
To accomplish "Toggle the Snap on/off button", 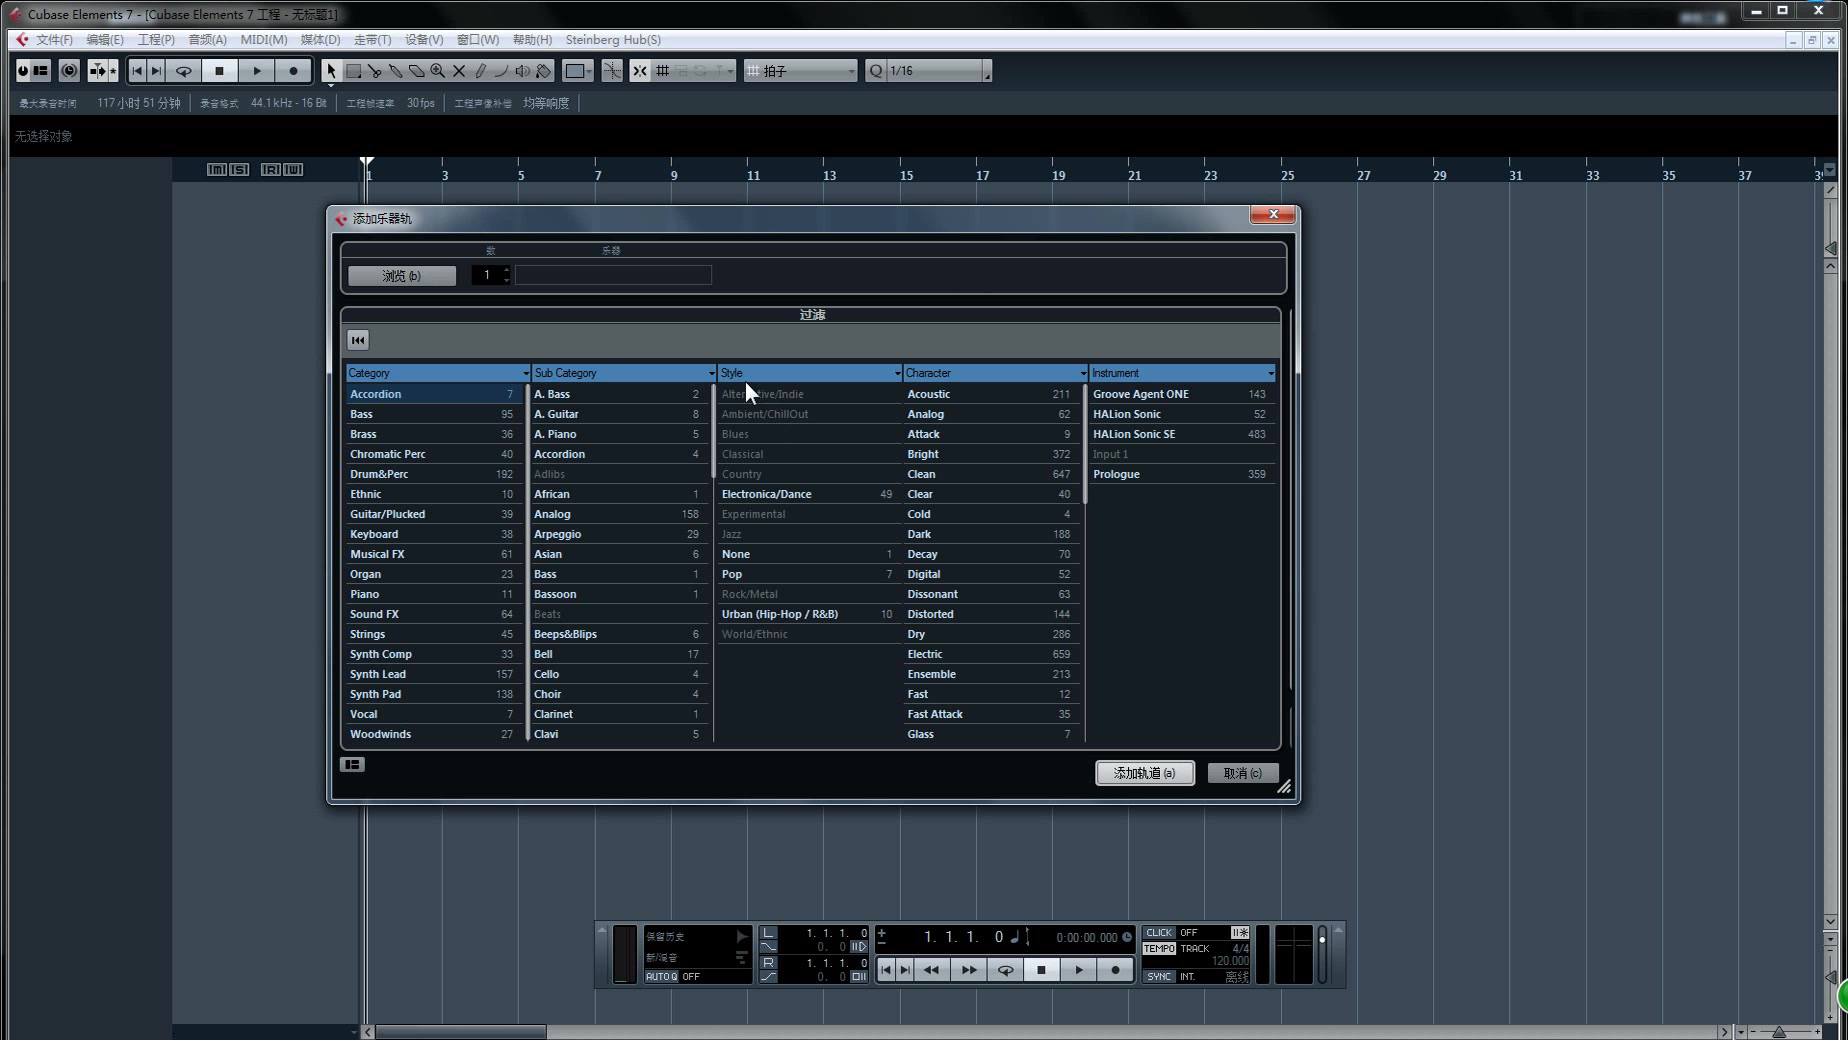I will [639, 71].
